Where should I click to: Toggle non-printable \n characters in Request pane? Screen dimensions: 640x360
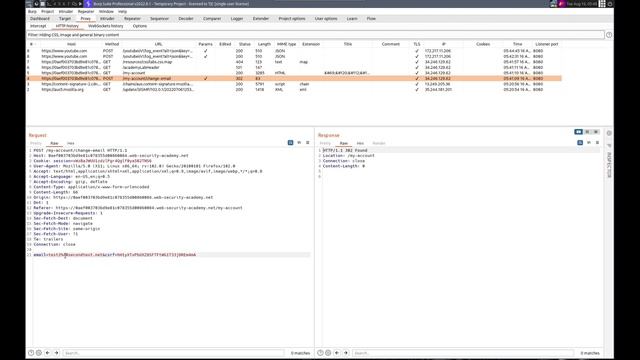tap(299, 143)
